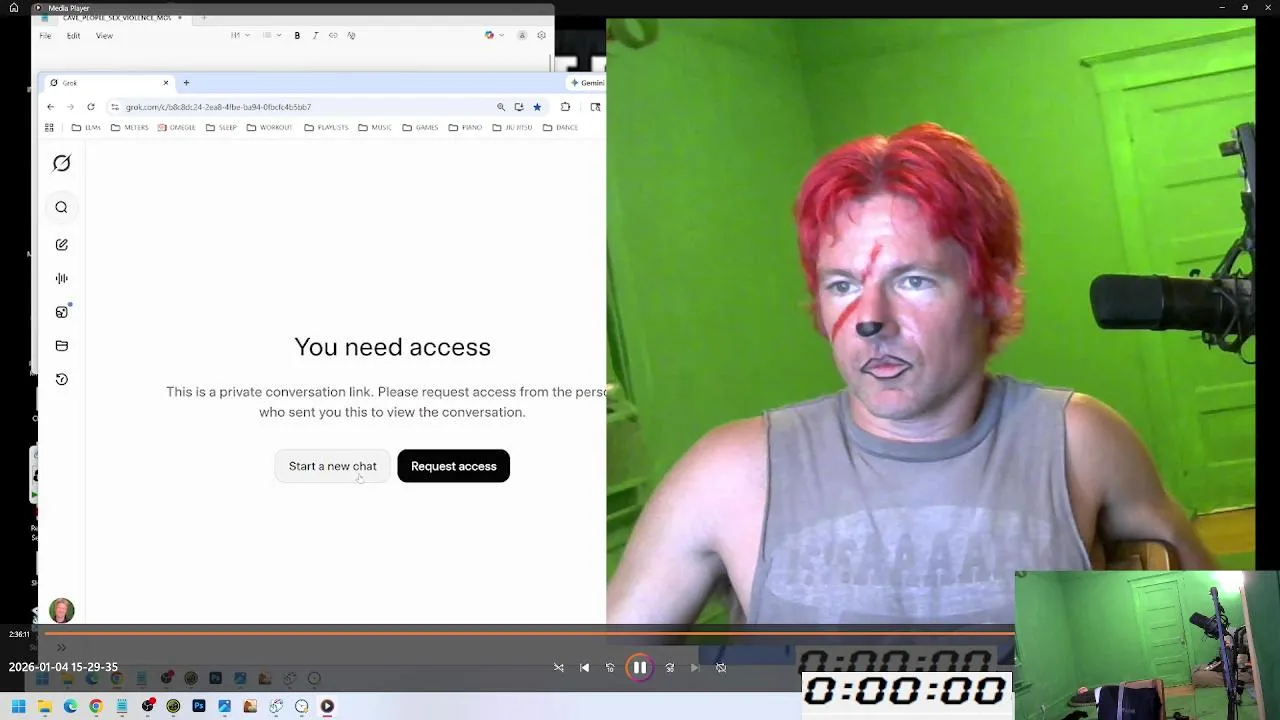Image resolution: width=1280 pixels, height=720 pixels.
Task: Open the SLEEP bookmark folder
Action: tap(221, 128)
